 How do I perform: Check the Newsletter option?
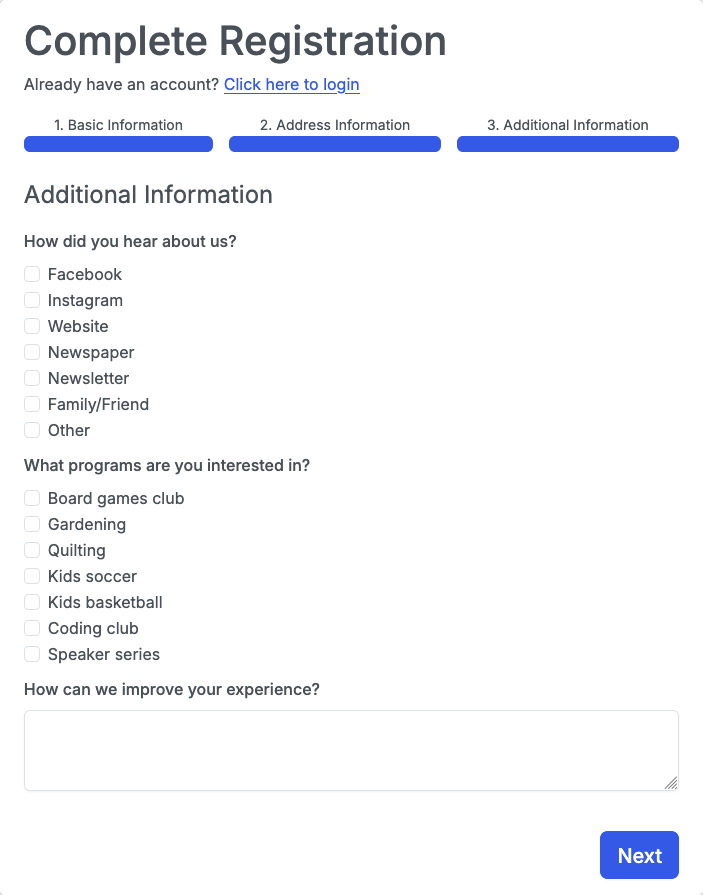click(x=32, y=378)
